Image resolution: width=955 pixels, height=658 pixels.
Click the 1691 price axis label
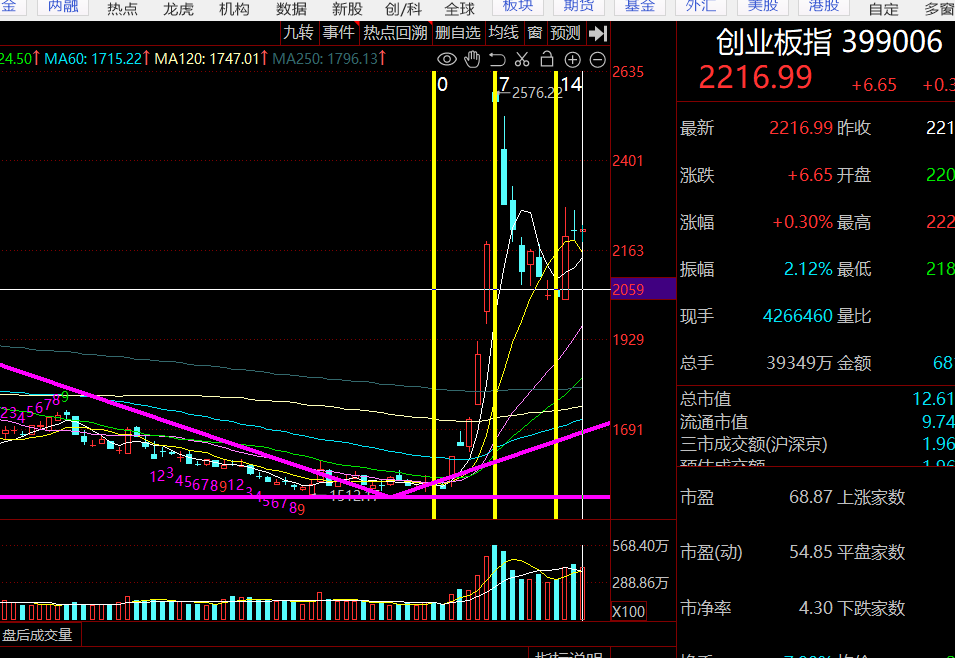[x=628, y=430]
